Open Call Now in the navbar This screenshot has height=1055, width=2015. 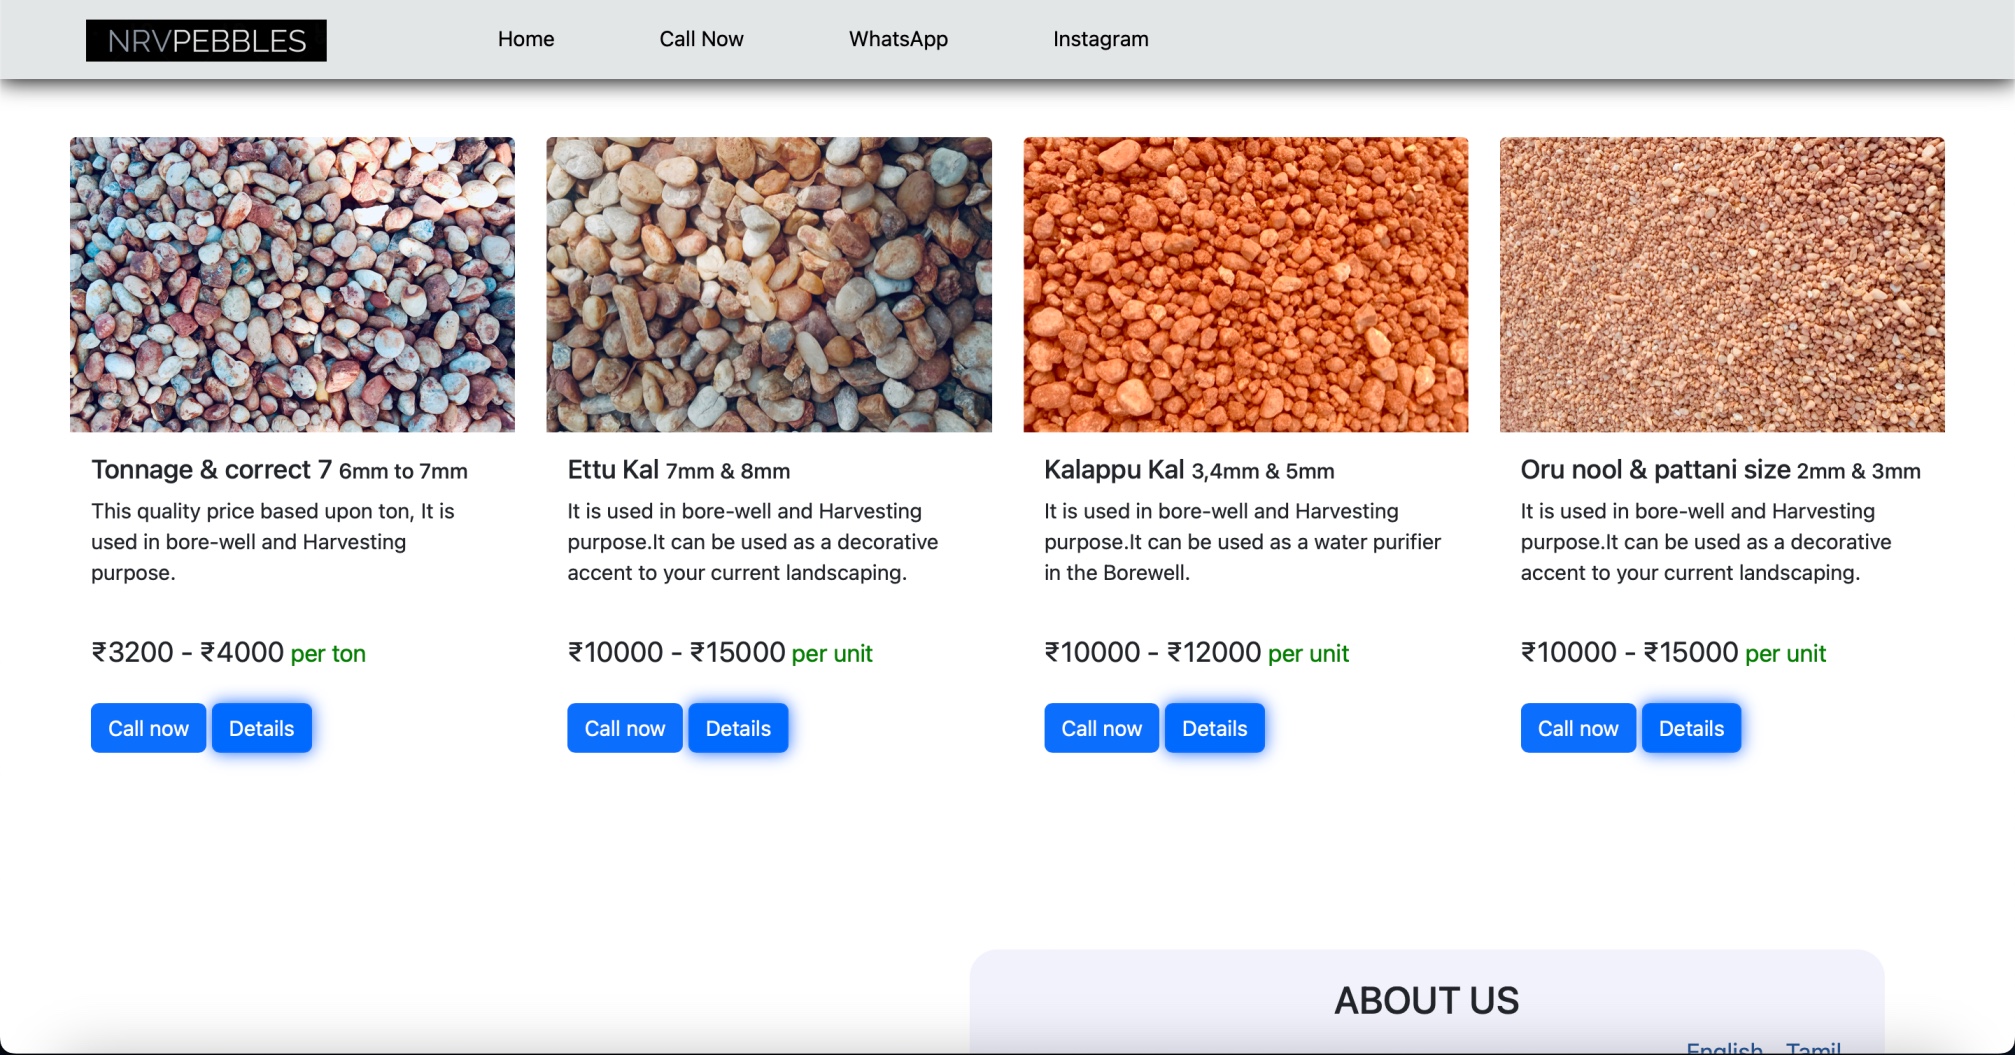pyautogui.click(x=701, y=39)
